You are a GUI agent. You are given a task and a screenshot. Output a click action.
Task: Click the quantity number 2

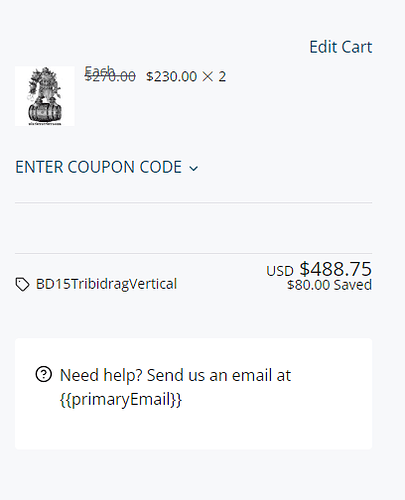222,77
